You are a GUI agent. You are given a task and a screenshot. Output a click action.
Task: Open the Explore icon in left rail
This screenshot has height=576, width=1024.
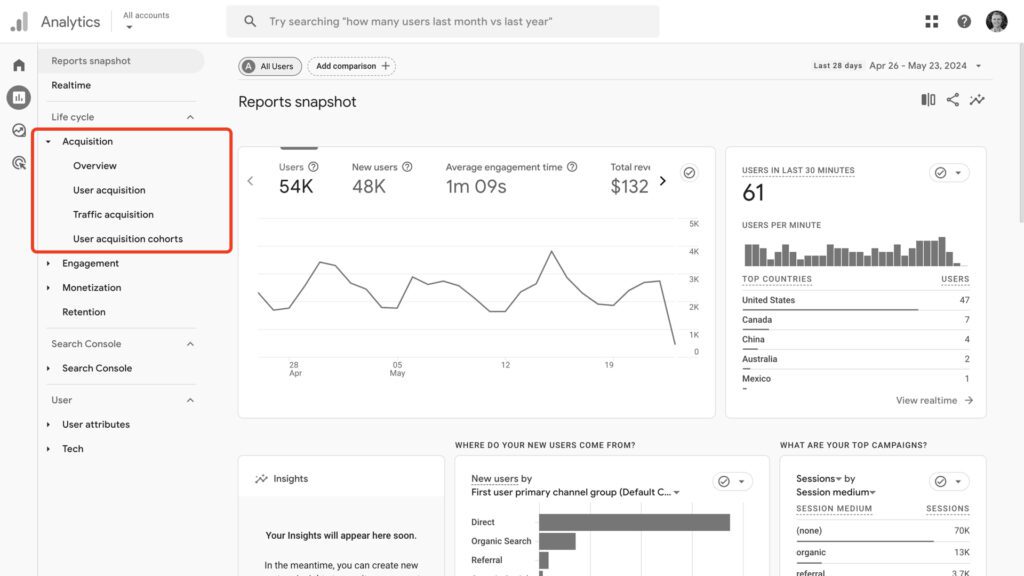(18, 130)
